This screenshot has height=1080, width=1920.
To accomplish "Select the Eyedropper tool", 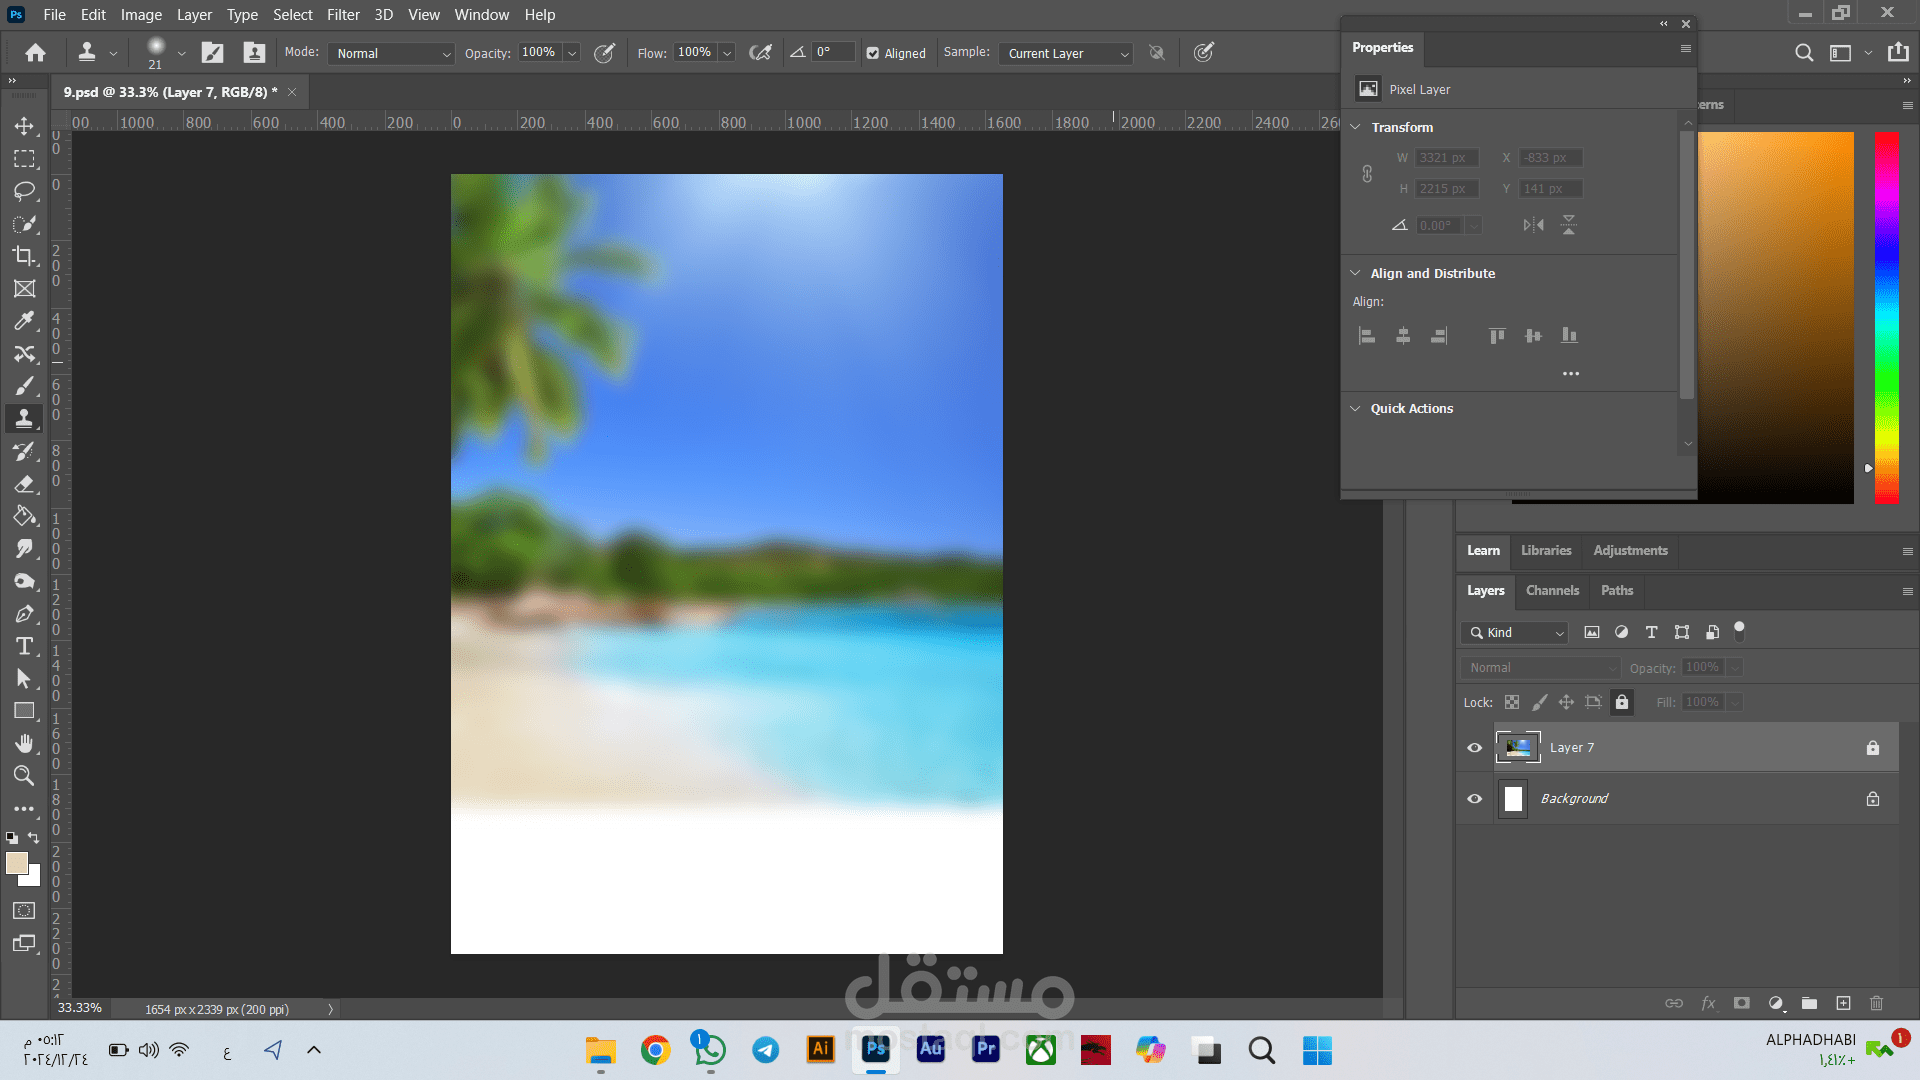I will tap(24, 321).
